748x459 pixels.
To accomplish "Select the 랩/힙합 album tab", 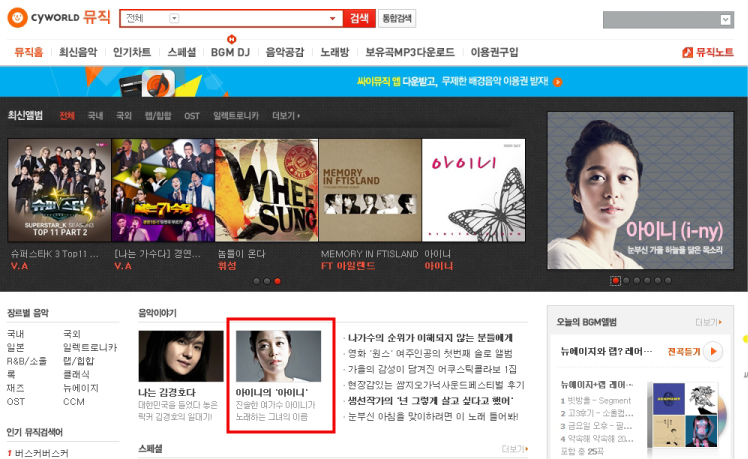I will (158, 115).
